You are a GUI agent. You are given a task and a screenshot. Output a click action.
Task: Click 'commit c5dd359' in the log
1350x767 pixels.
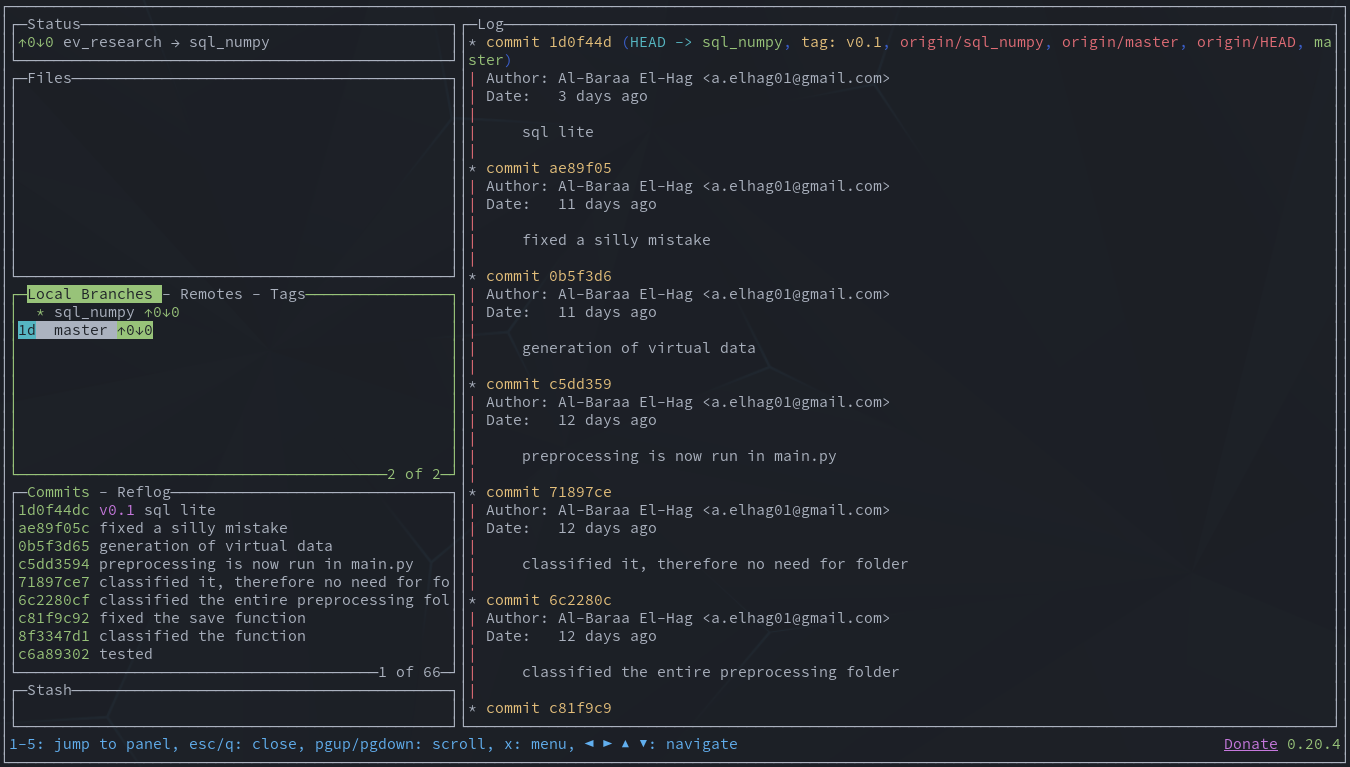click(549, 384)
